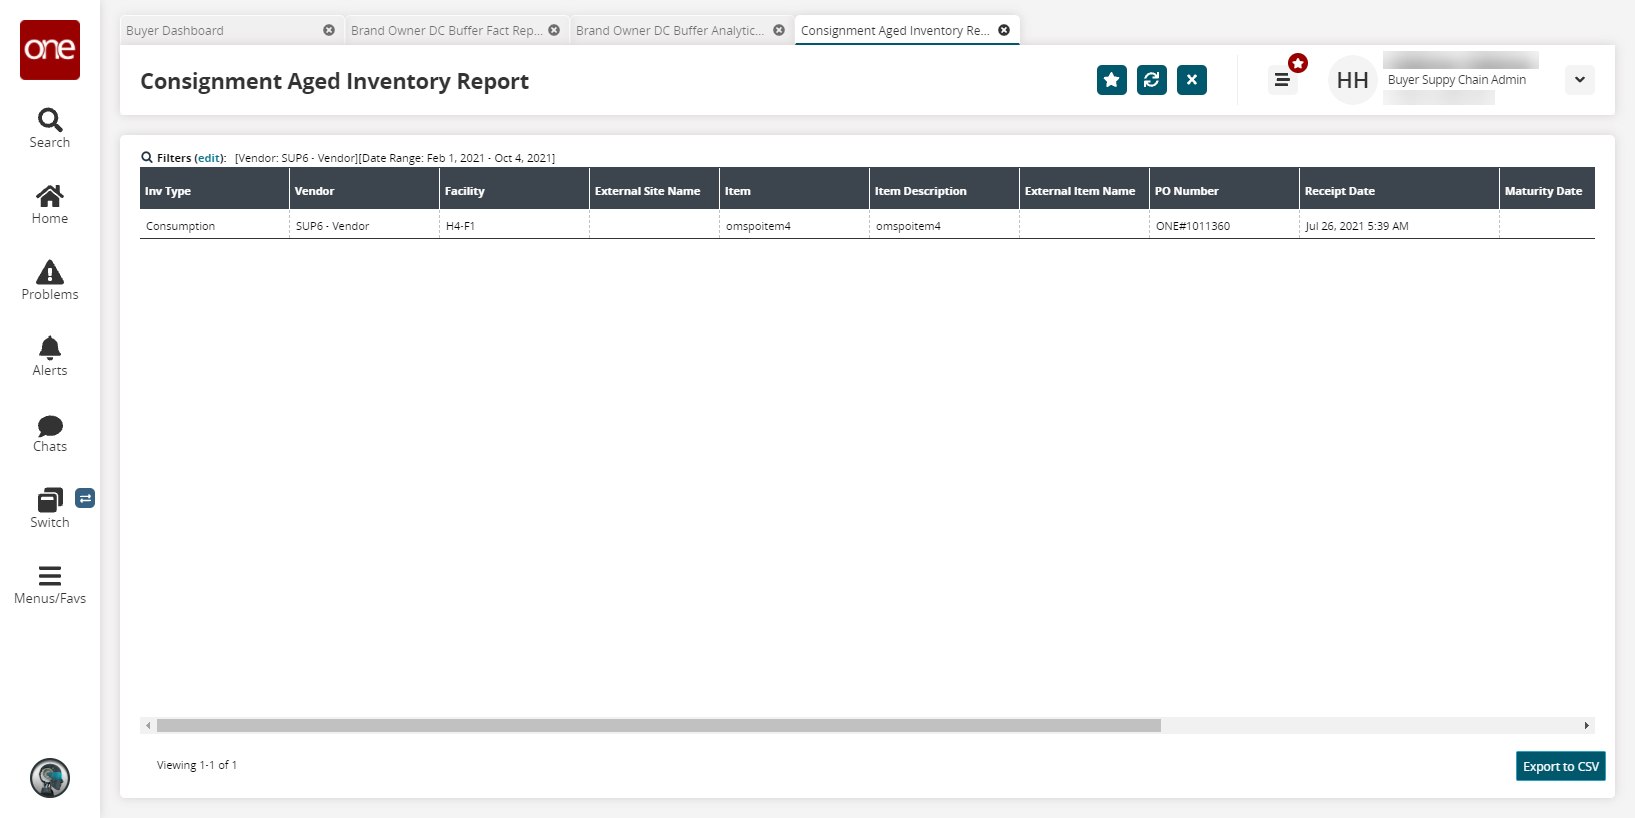This screenshot has width=1635, height=818.
Task: Open the Problems warning icon
Action: 50,280
